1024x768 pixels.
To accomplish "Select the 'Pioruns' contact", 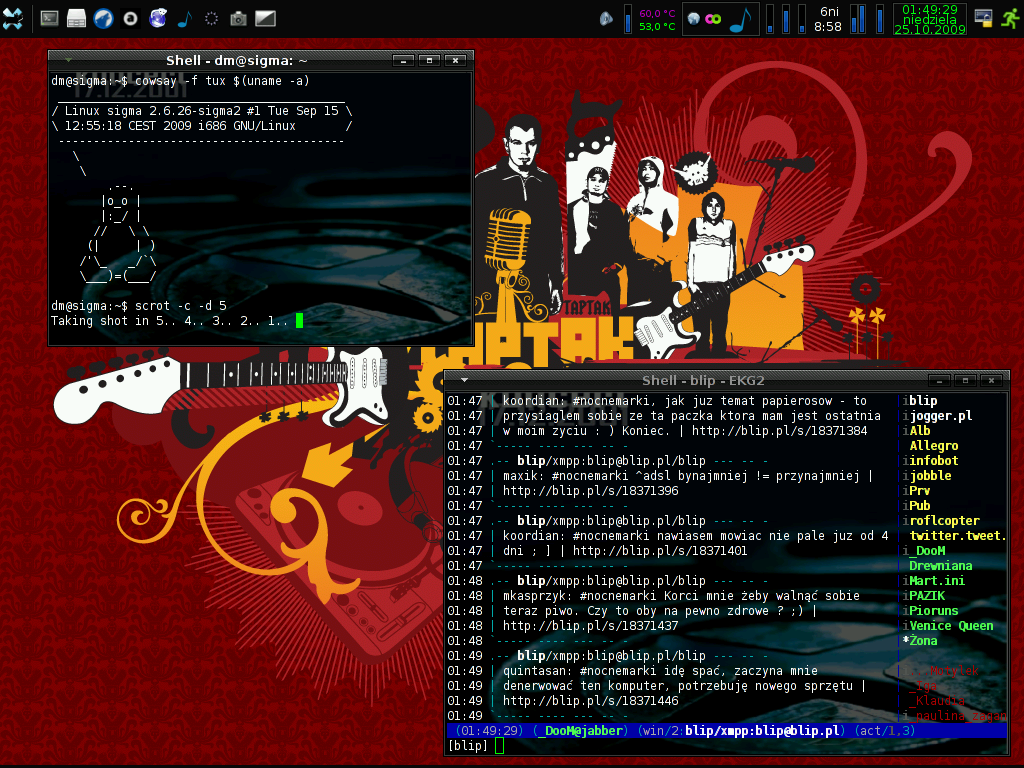I will 934,611.
